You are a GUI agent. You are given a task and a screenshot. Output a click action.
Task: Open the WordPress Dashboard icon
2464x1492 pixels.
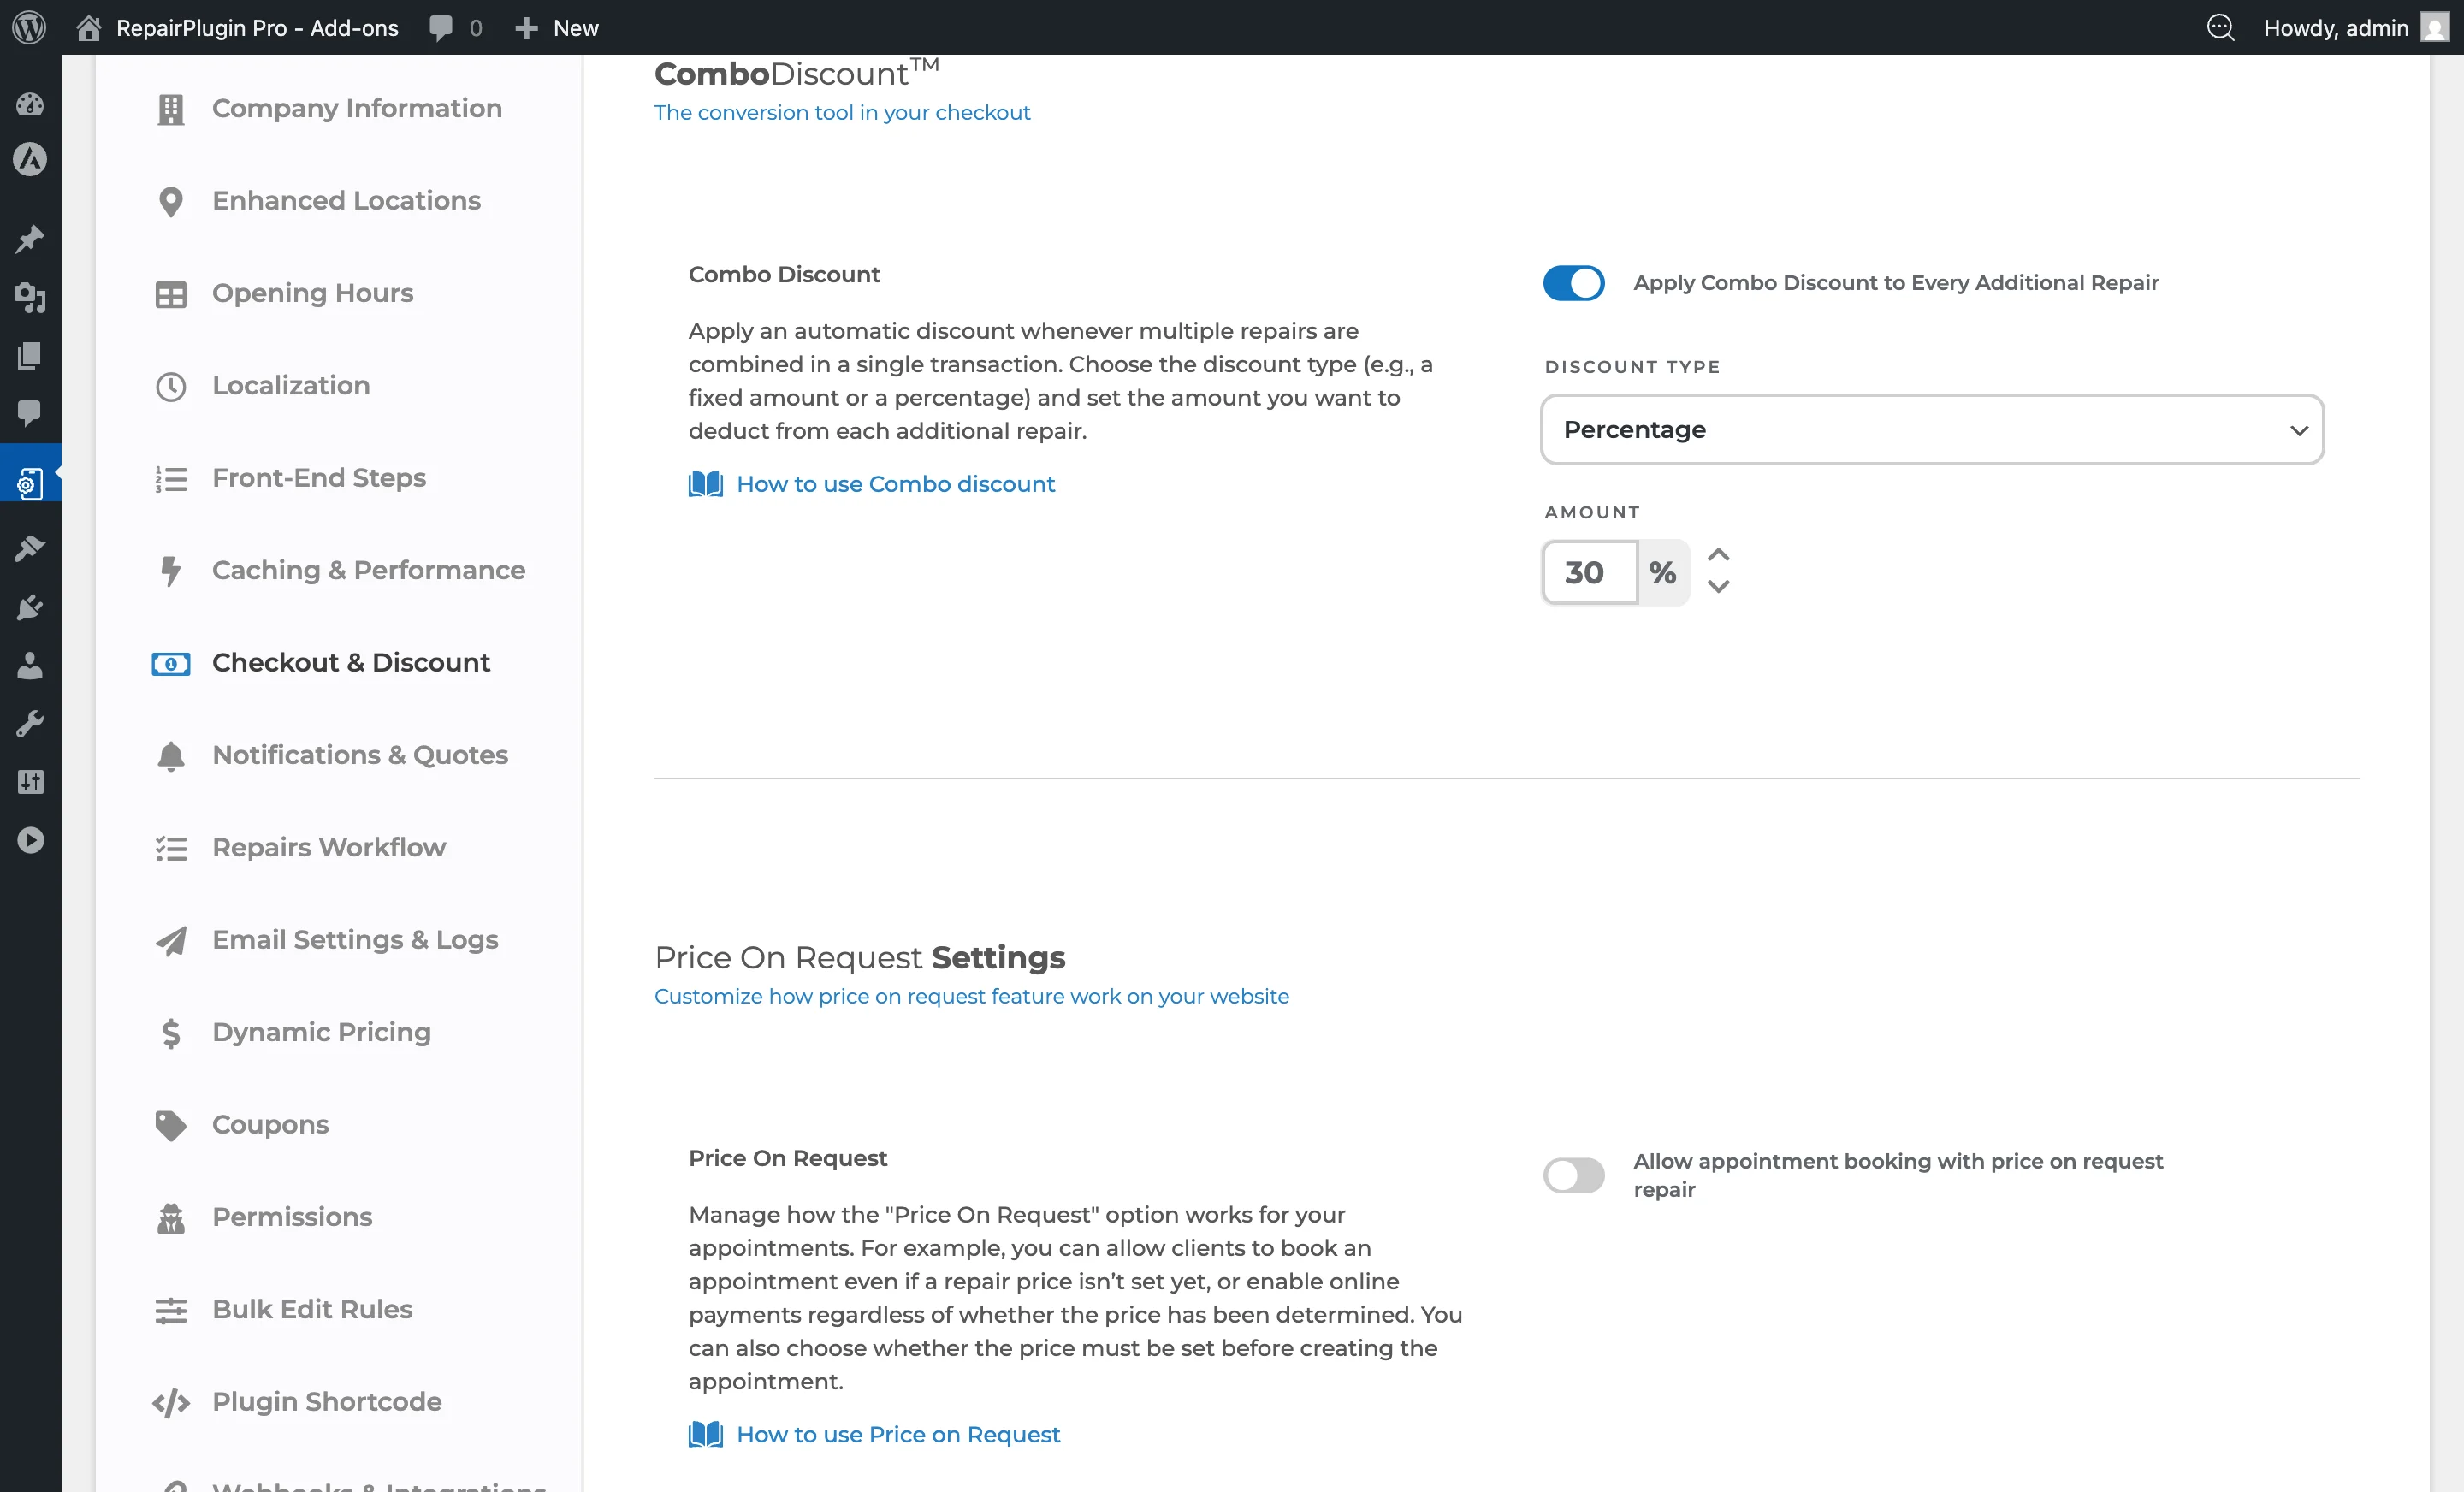coord(30,104)
